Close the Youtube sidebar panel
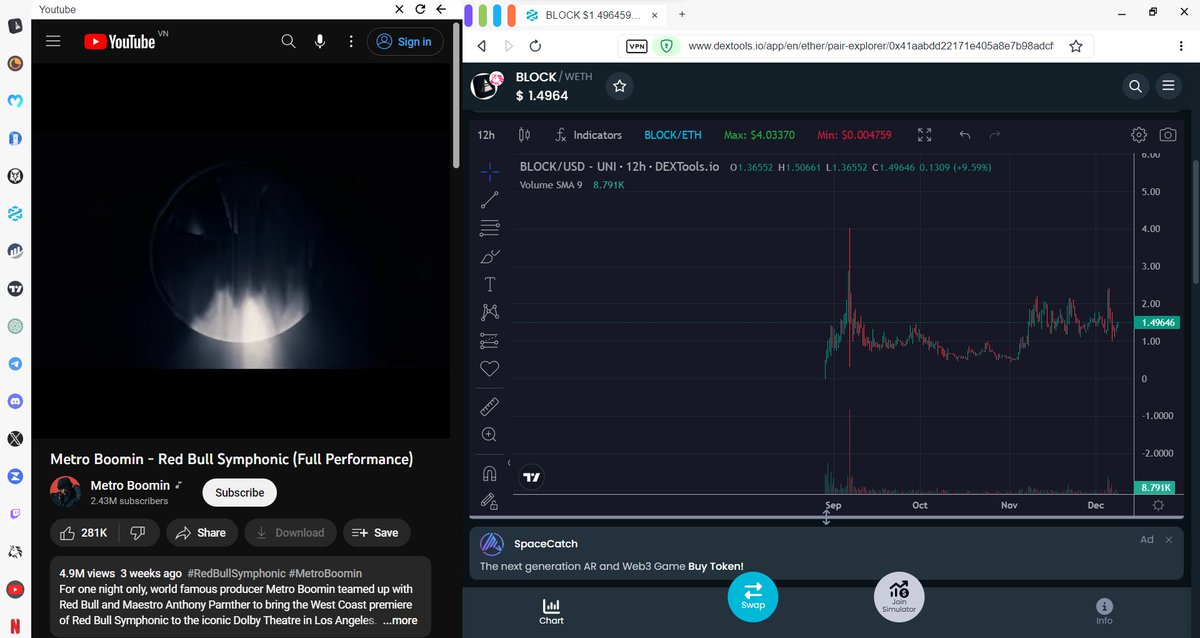This screenshot has width=1200, height=638. click(400, 9)
